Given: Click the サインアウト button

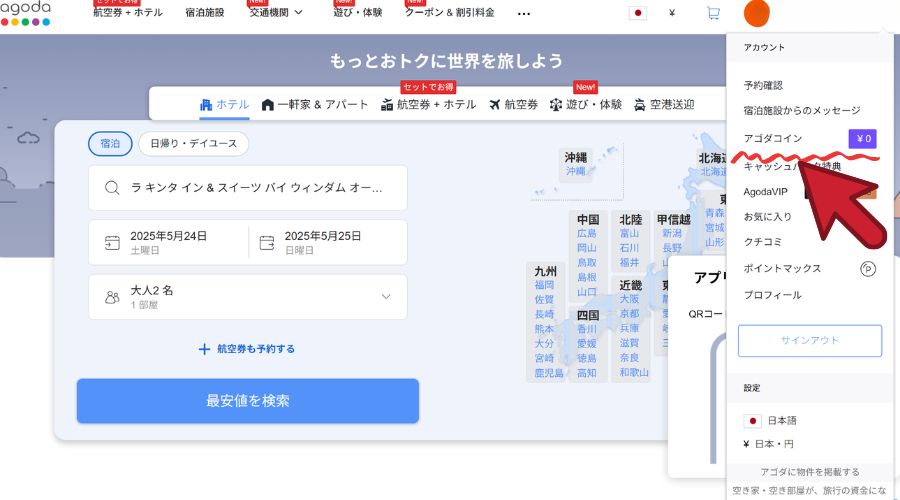Looking at the screenshot, I should (x=810, y=340).
